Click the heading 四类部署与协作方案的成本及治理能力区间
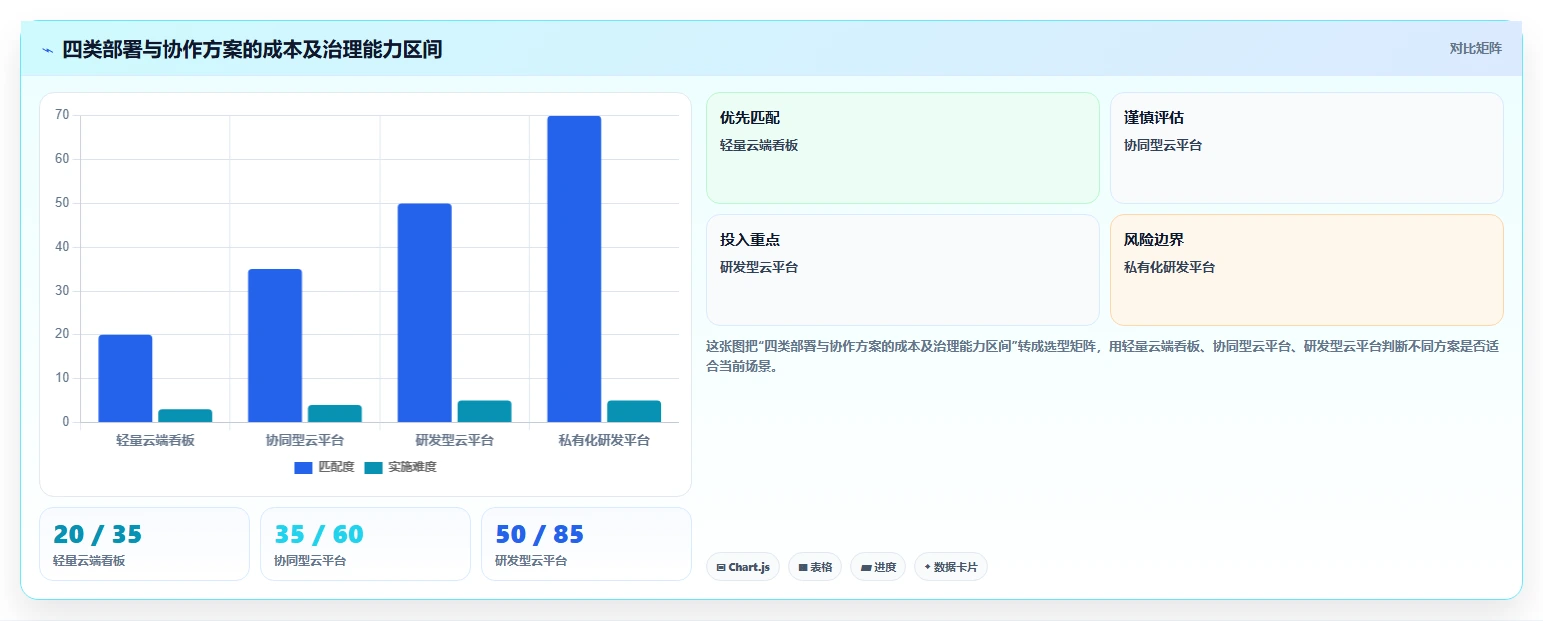Image resolution: width=1543 pixels, height=621 pixels. 252,49
